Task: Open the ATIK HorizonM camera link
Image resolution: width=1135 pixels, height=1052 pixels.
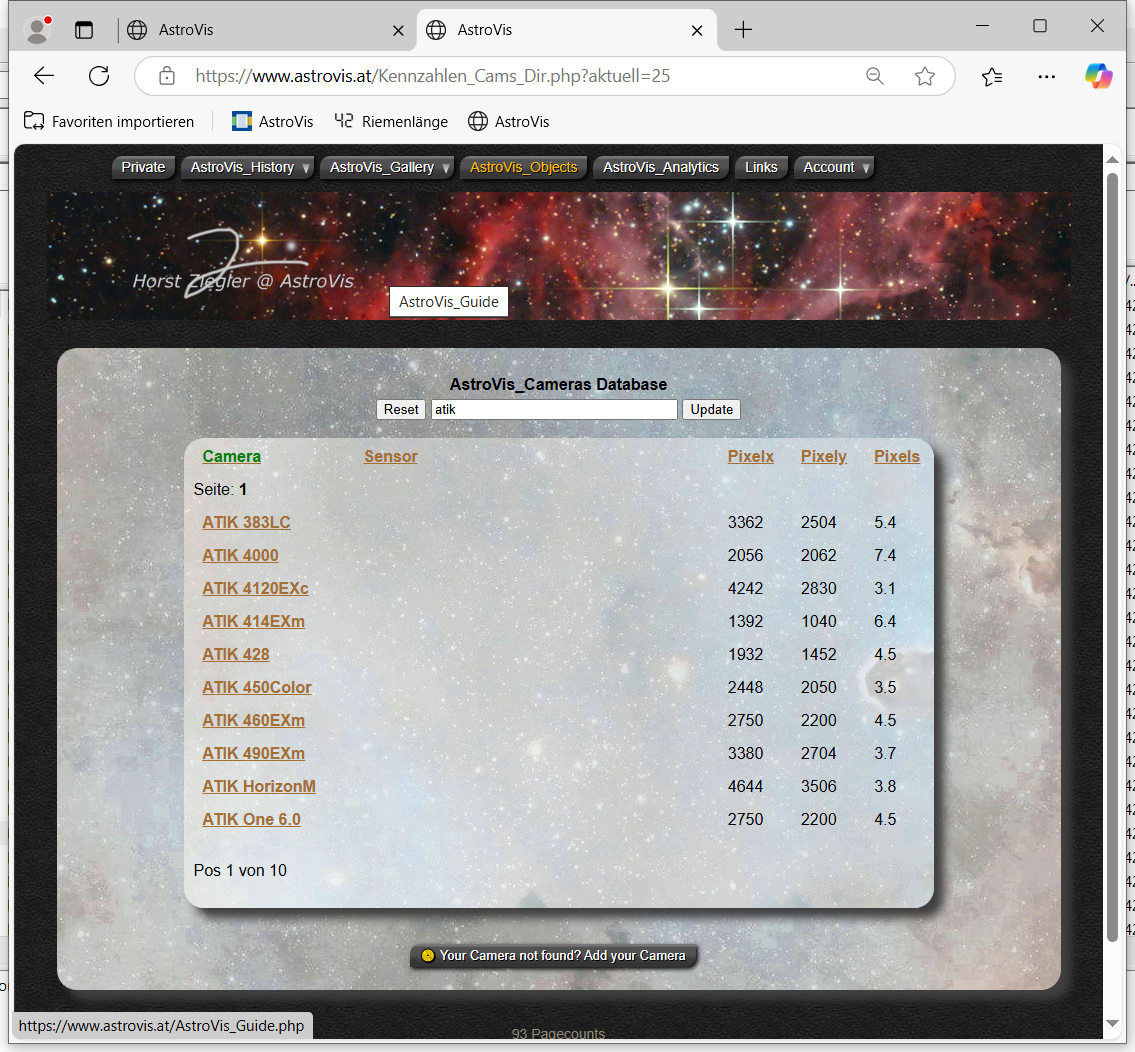Action: point(259,786)
